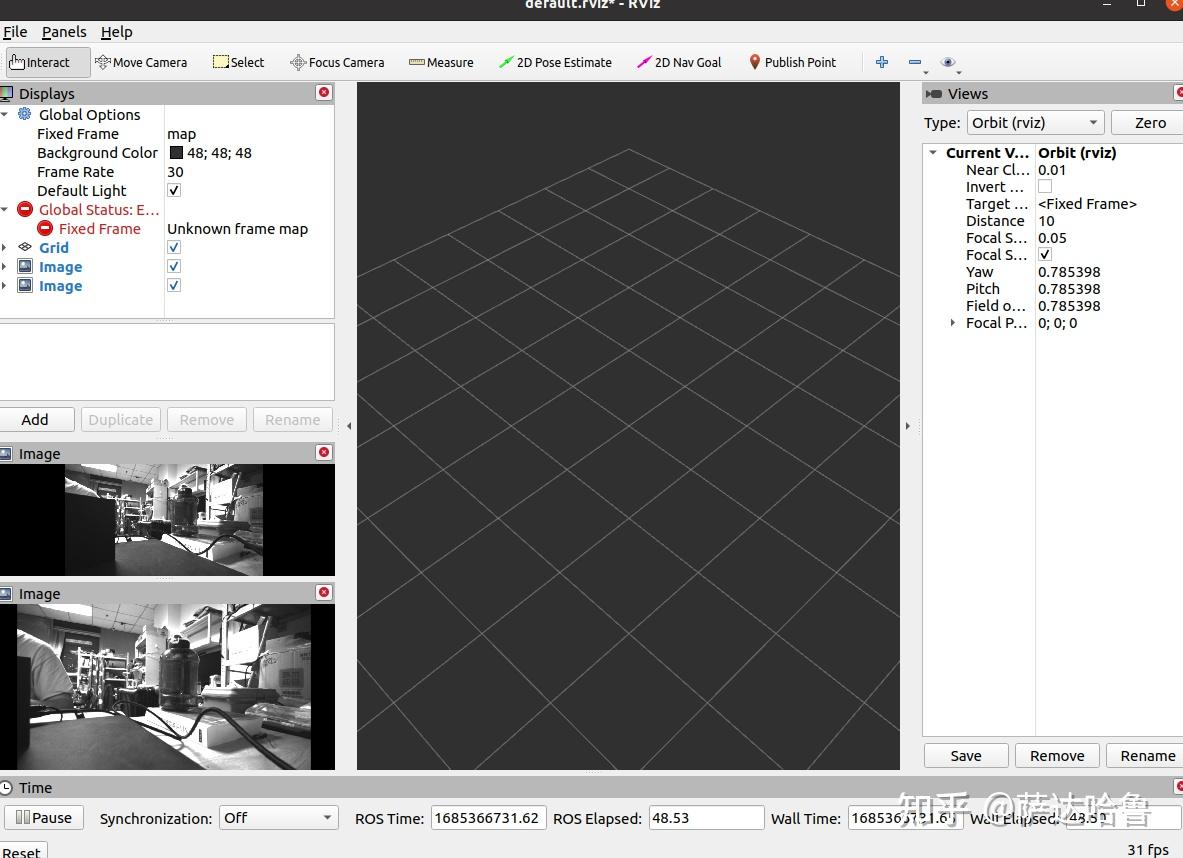Screen dimensions: 1183x858
Task: Click the Zero view button
Action: click(1148, 122)
